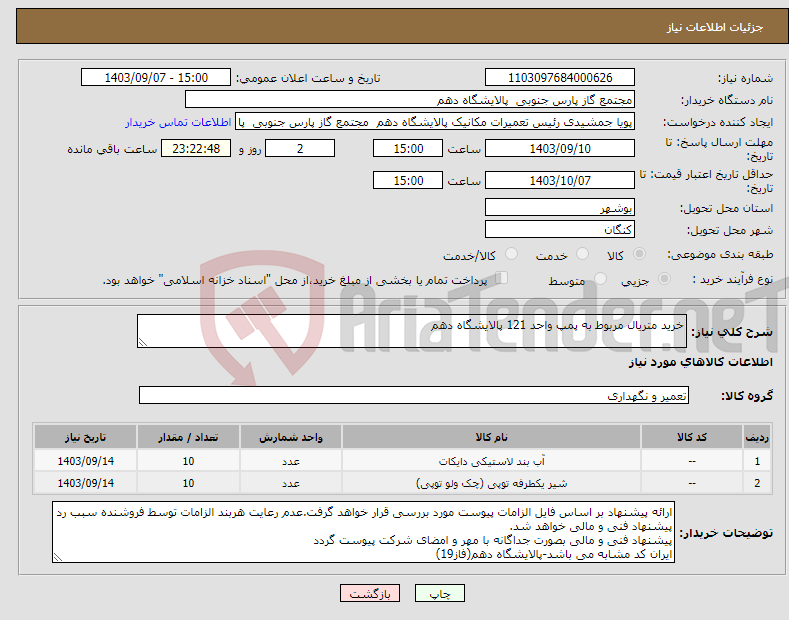Select the کالا radio button
The height and width of the screenshot is (620, 789).
click(x=639, y=254)
